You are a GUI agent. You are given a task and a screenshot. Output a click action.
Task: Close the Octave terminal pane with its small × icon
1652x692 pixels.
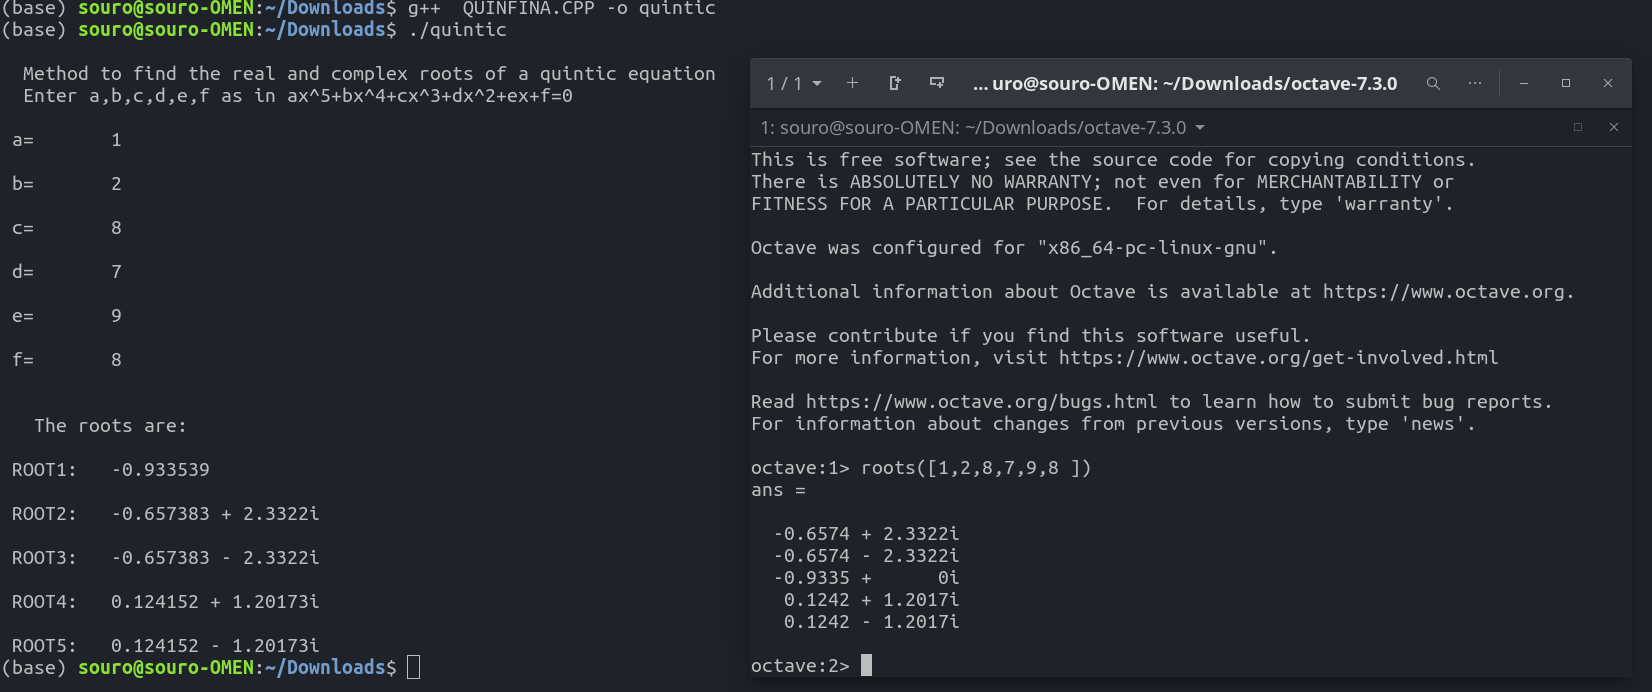point(1614,127)
